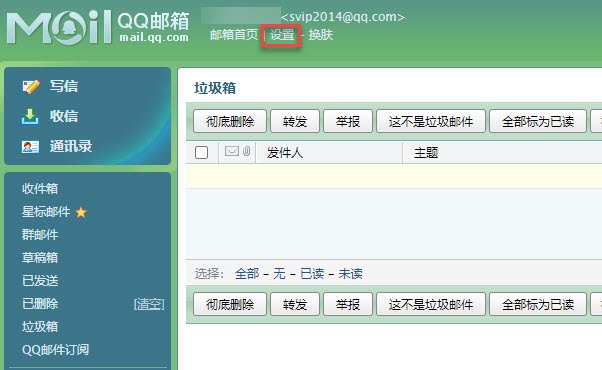Click the bottom 全部标为已读 button
The height and width of the screenshot is (370, 602).
(x=538, y=304)
